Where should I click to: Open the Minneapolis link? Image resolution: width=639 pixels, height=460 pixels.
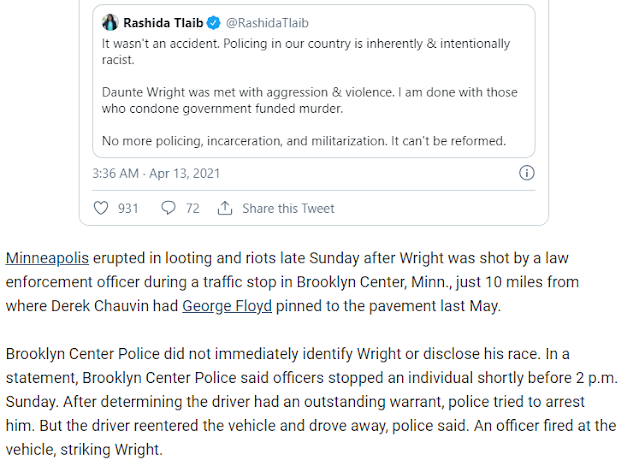tap(47, 258)
